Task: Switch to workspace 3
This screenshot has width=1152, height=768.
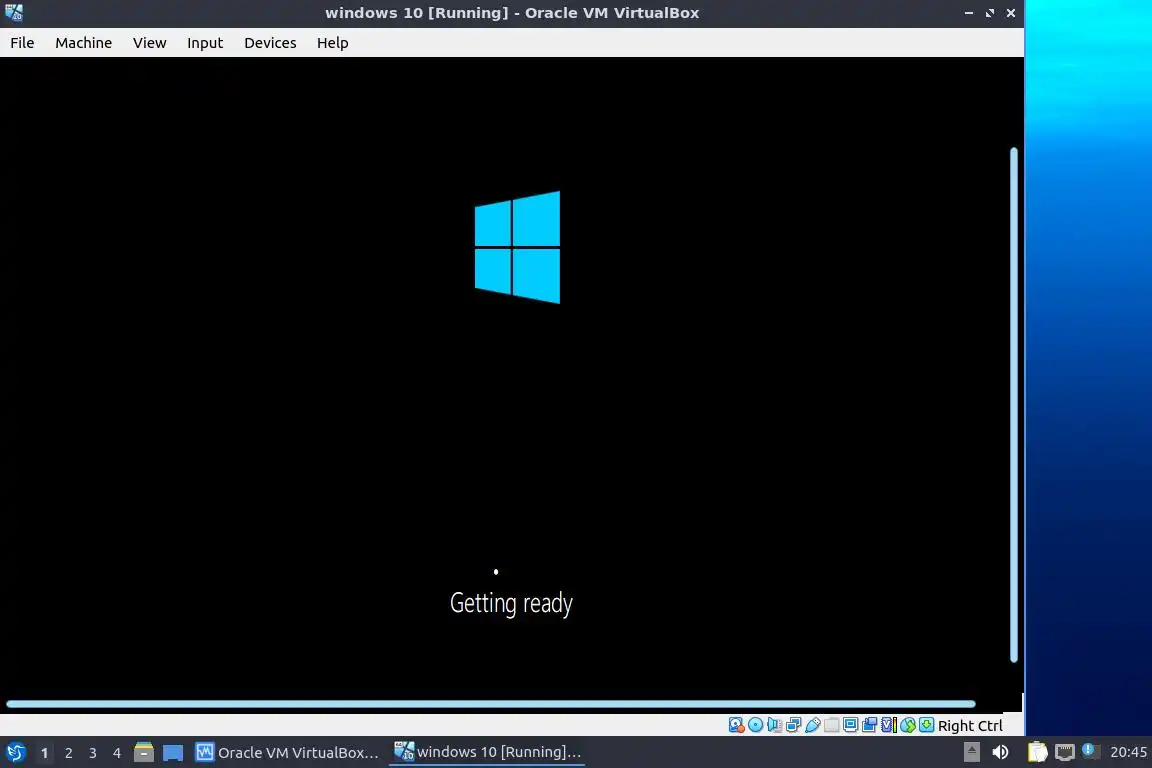Action: tap(93, 753)
